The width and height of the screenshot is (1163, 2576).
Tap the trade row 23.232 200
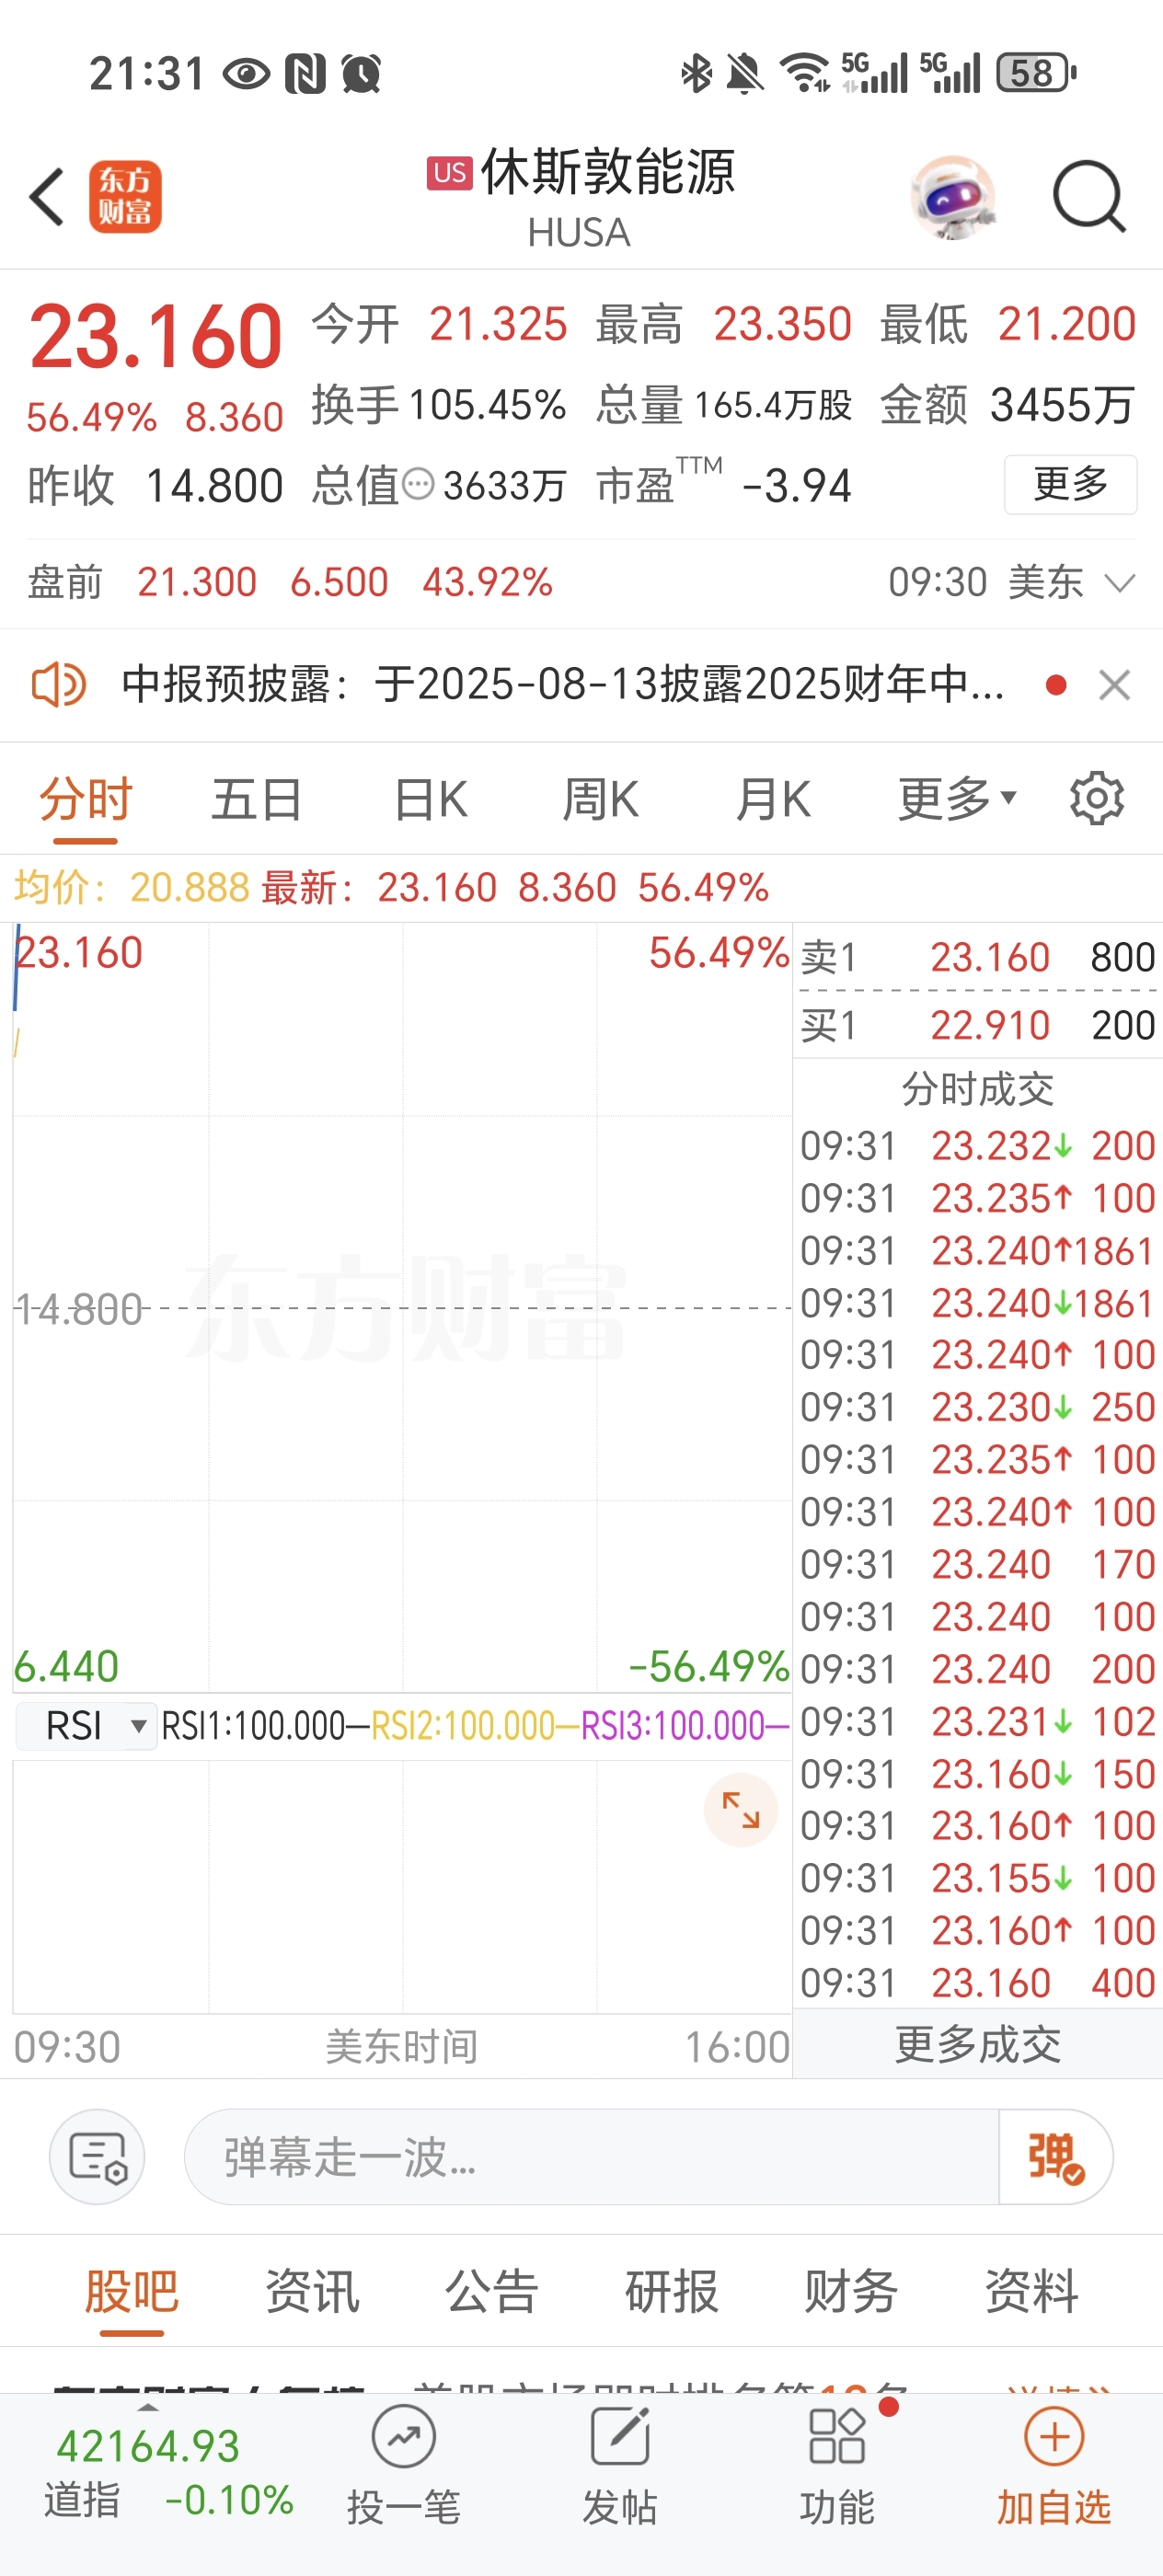[x=977, y=1146]
